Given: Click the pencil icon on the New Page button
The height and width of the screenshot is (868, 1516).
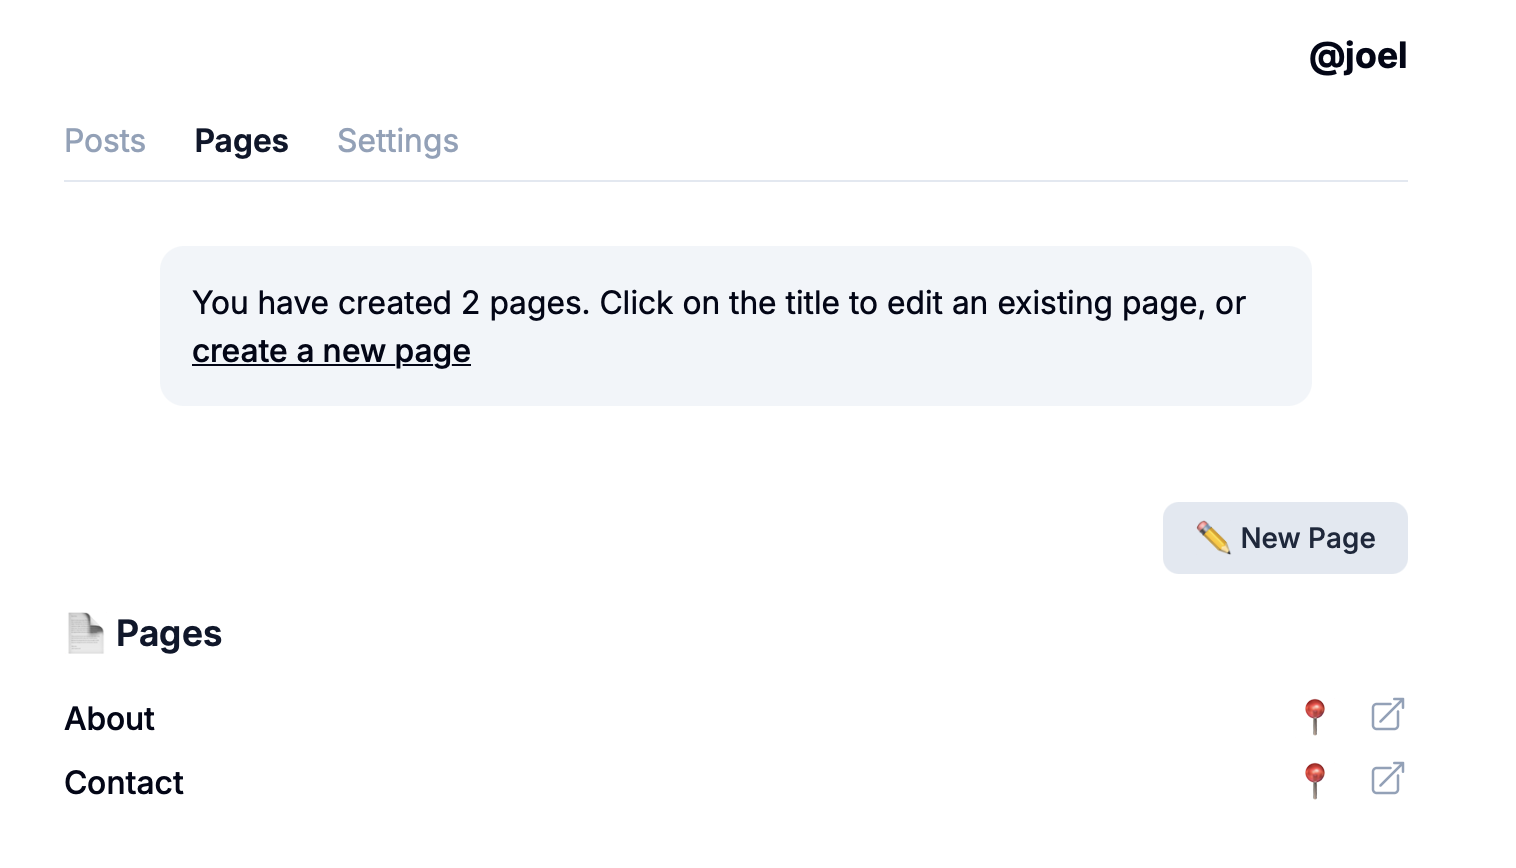Looking at the screenshot, I should click(1213, 538).
